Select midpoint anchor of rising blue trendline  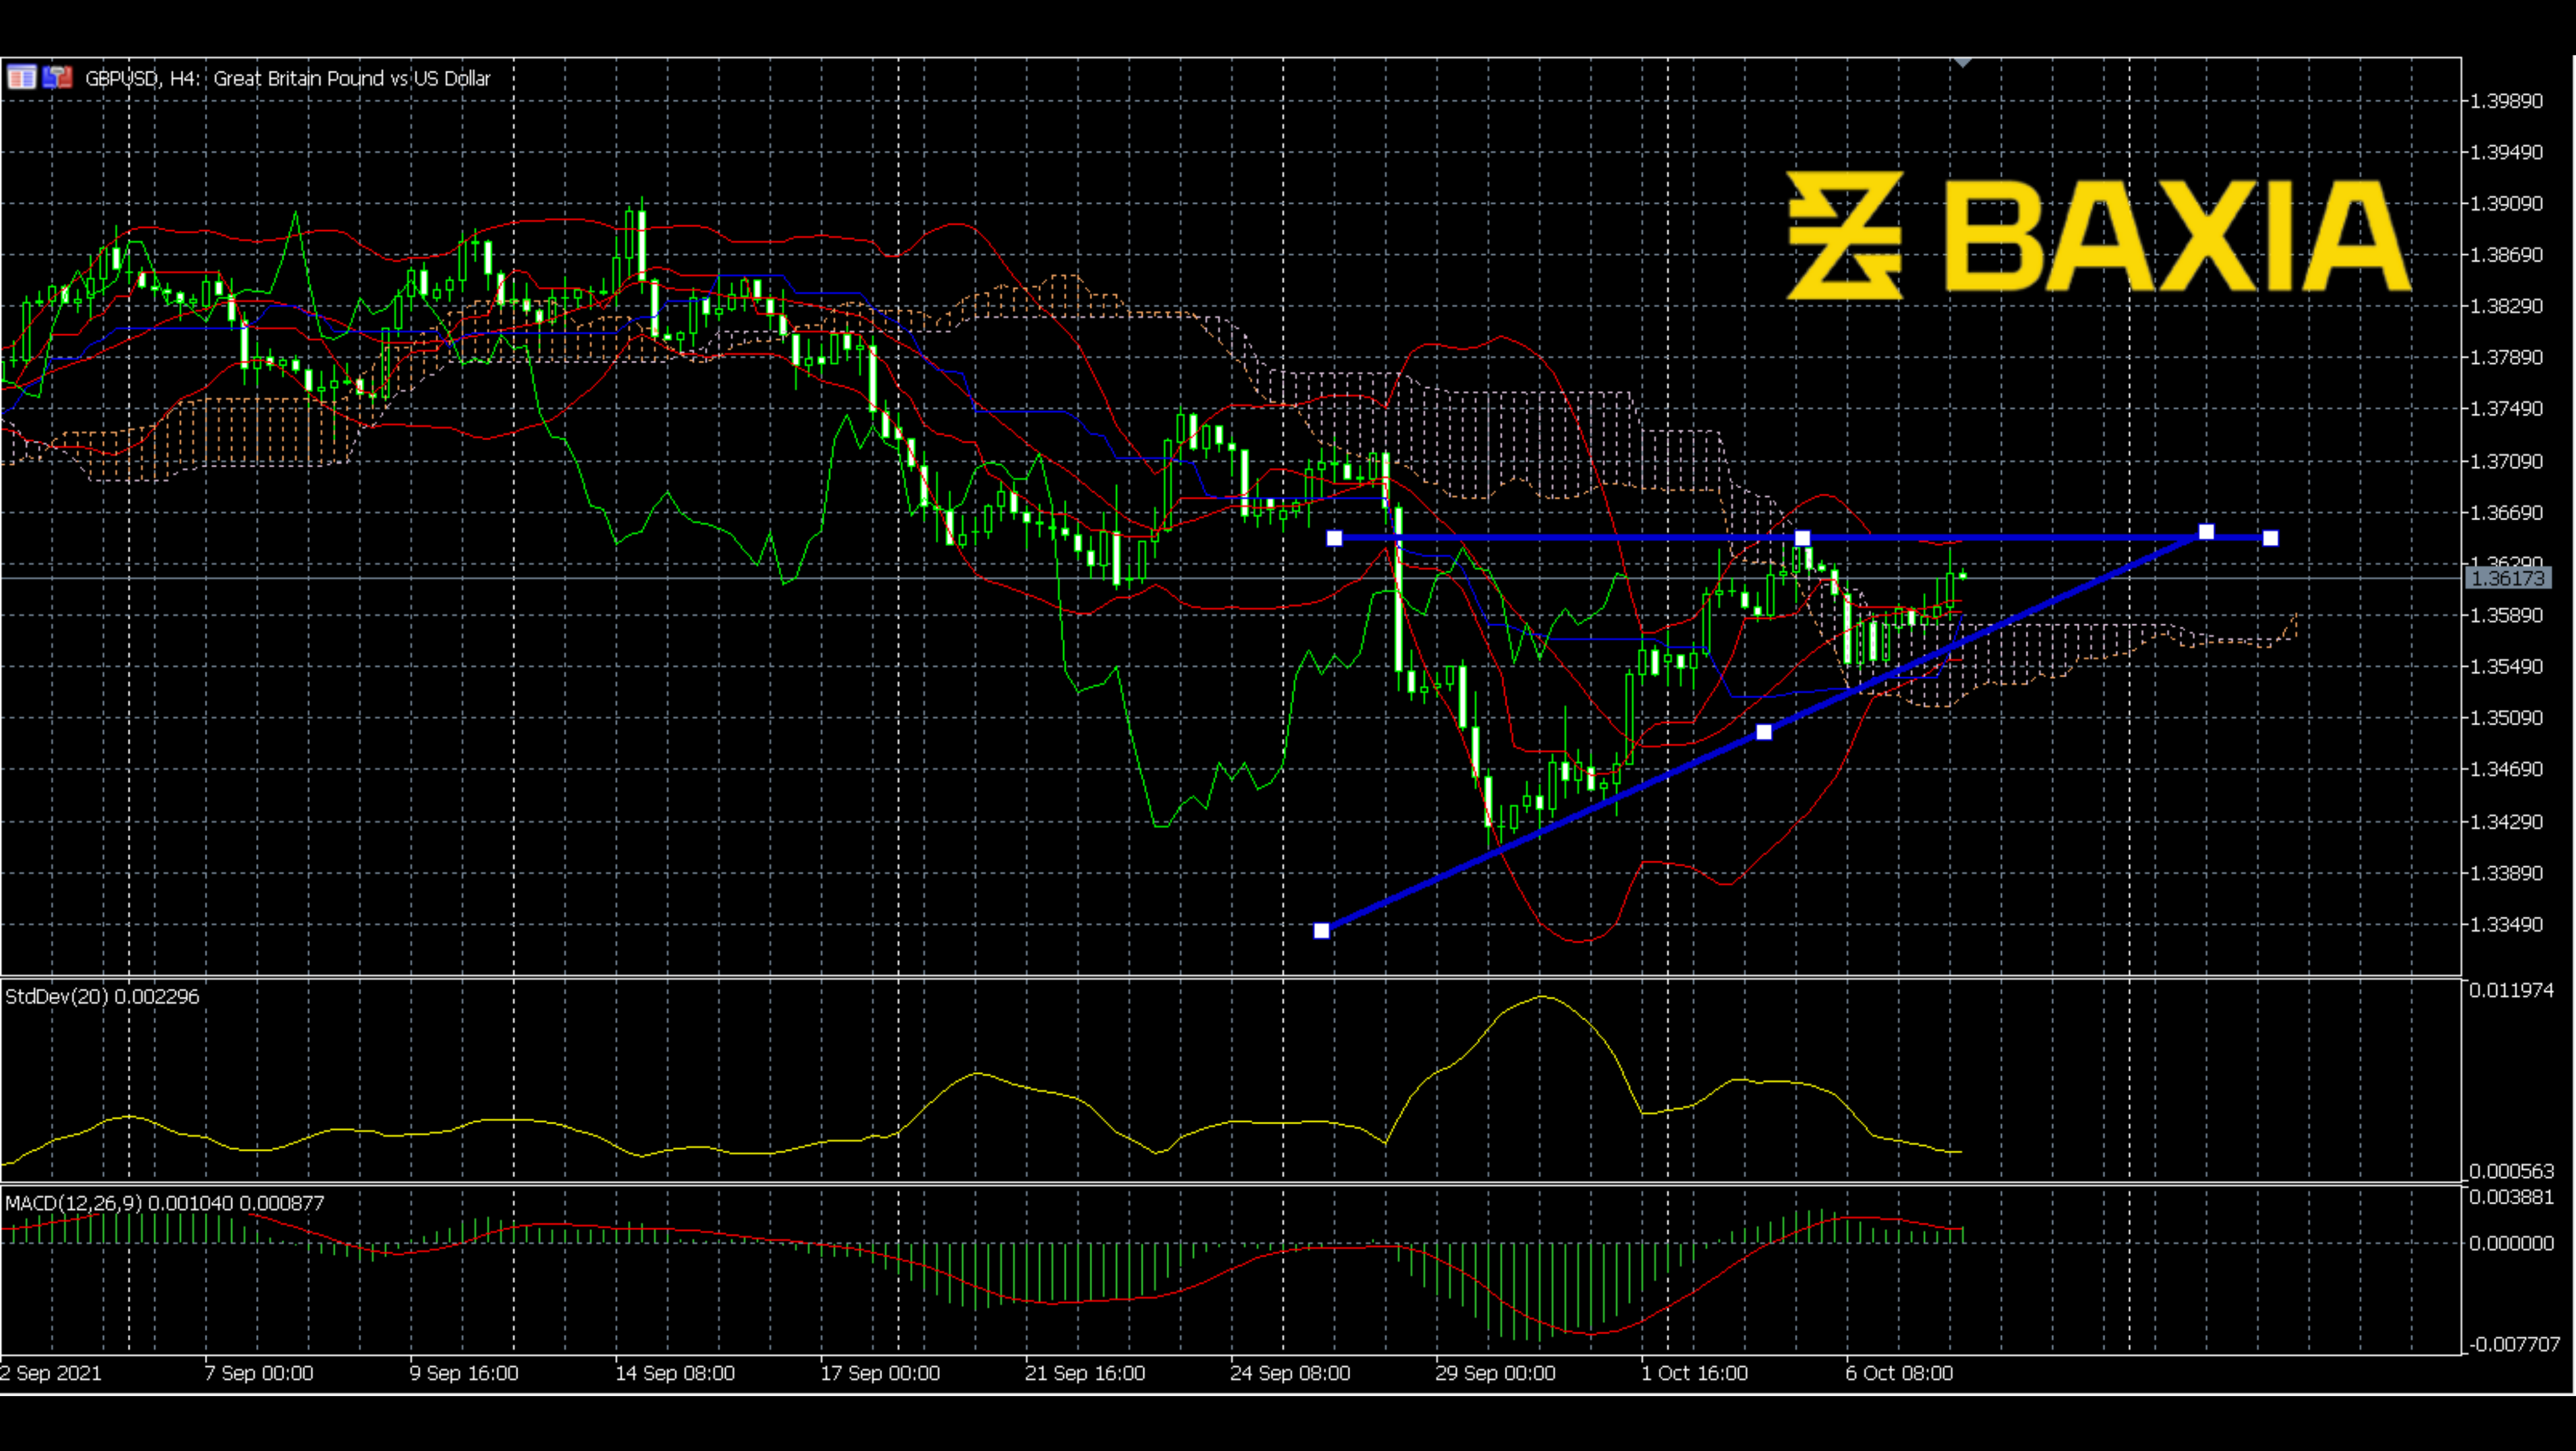1764,732
